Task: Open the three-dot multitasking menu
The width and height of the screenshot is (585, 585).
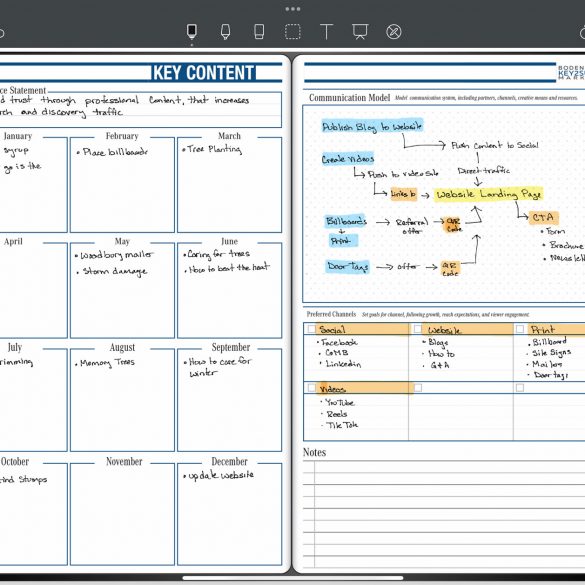Action: (x=292, y=9)
